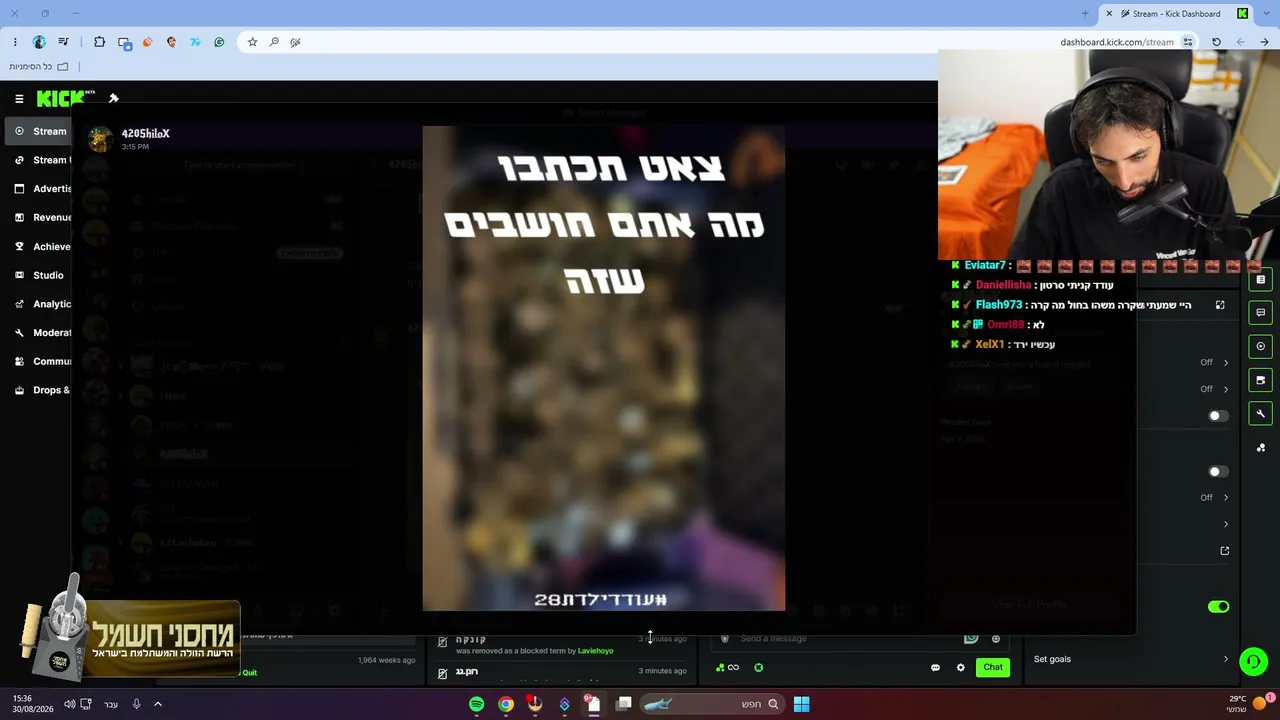Toggle the lower gray off switch
The height and width of the screenshot is (720, 1280).
click(1218, 471)
